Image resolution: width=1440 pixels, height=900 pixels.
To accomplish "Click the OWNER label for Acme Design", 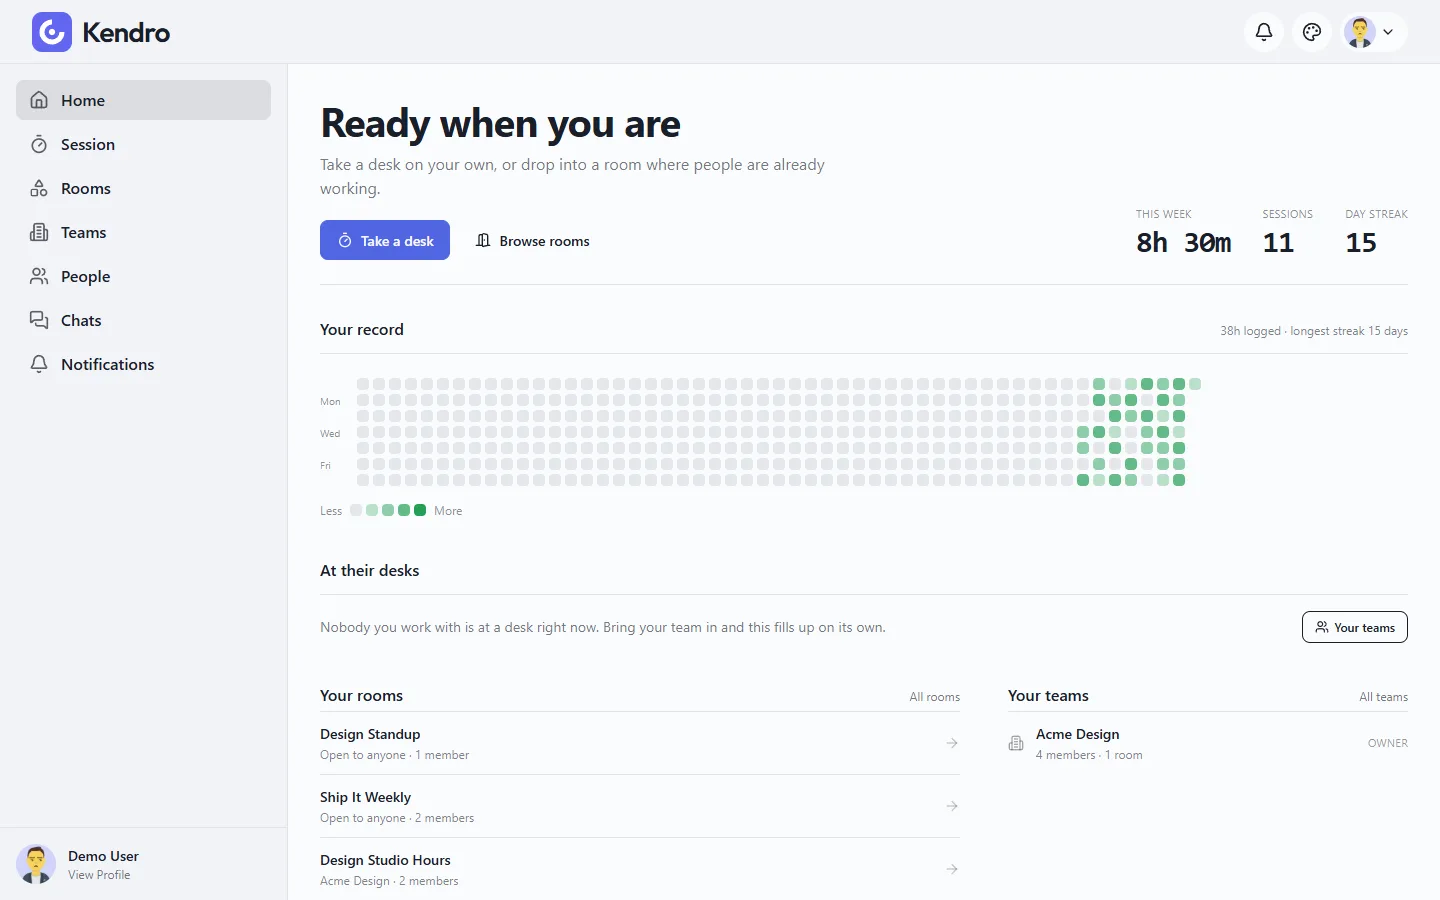I will point(1387,743).
